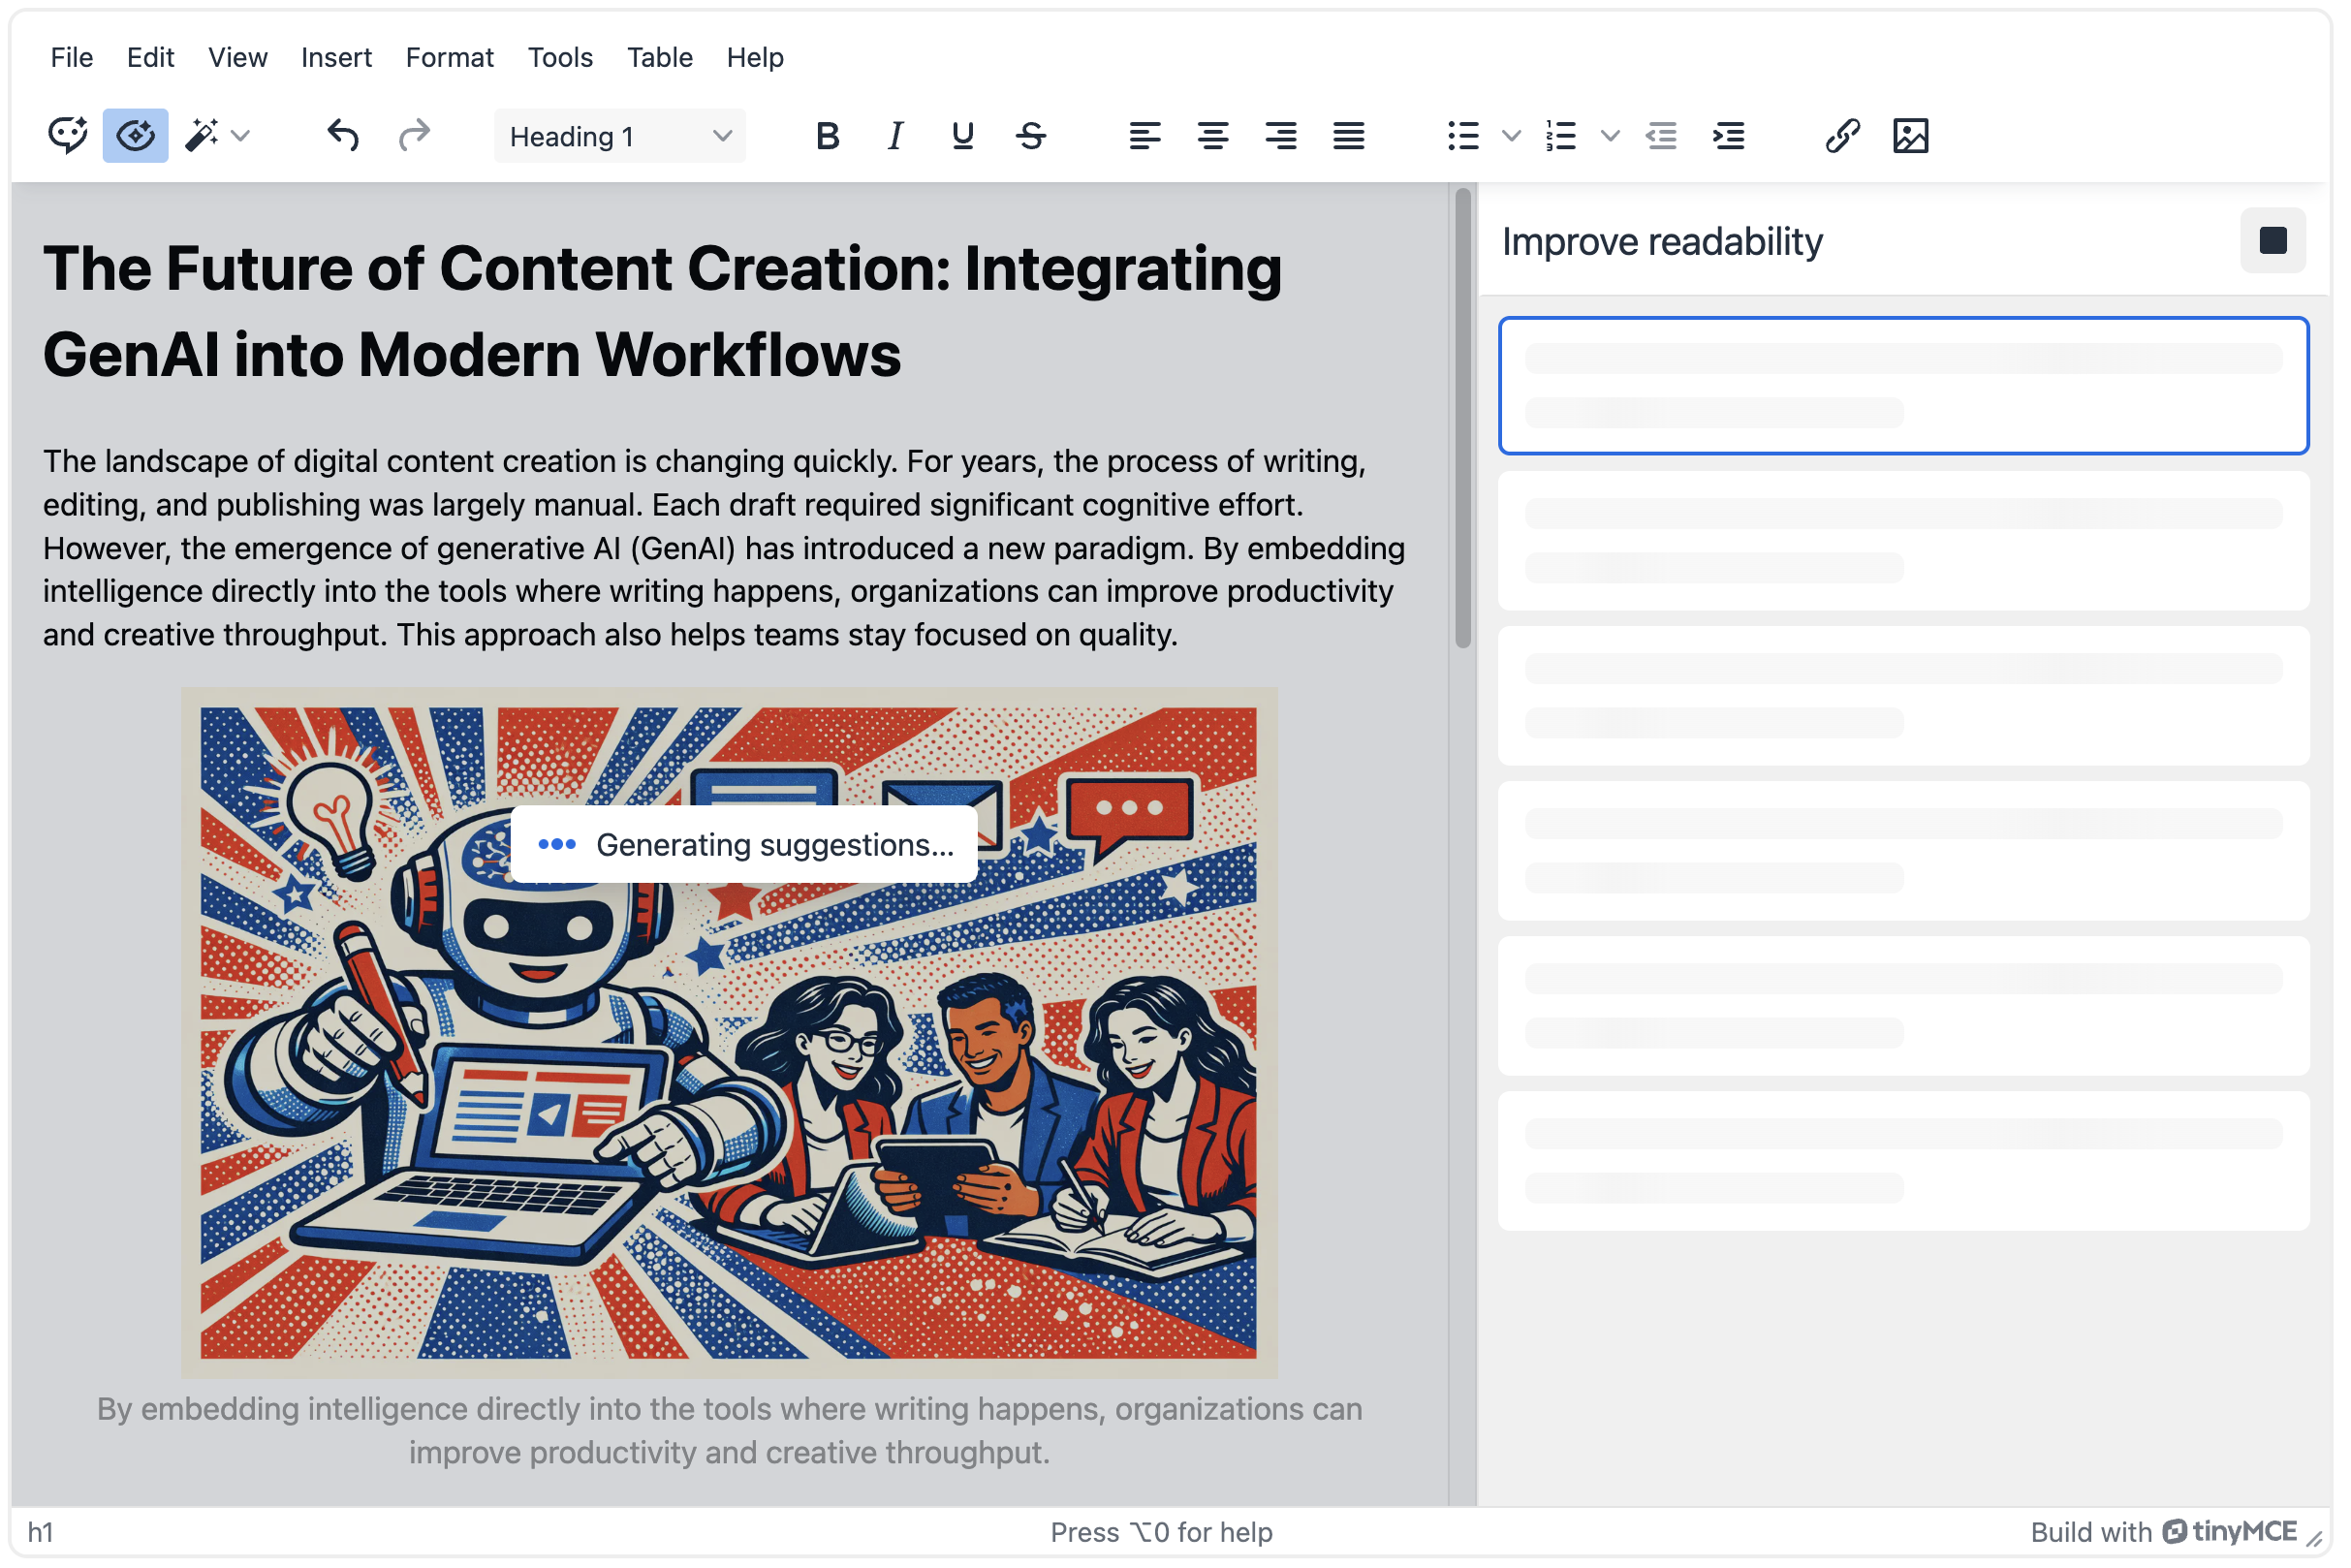
Task: Insert an image via the image icon
Action: tap(1912, 136)
